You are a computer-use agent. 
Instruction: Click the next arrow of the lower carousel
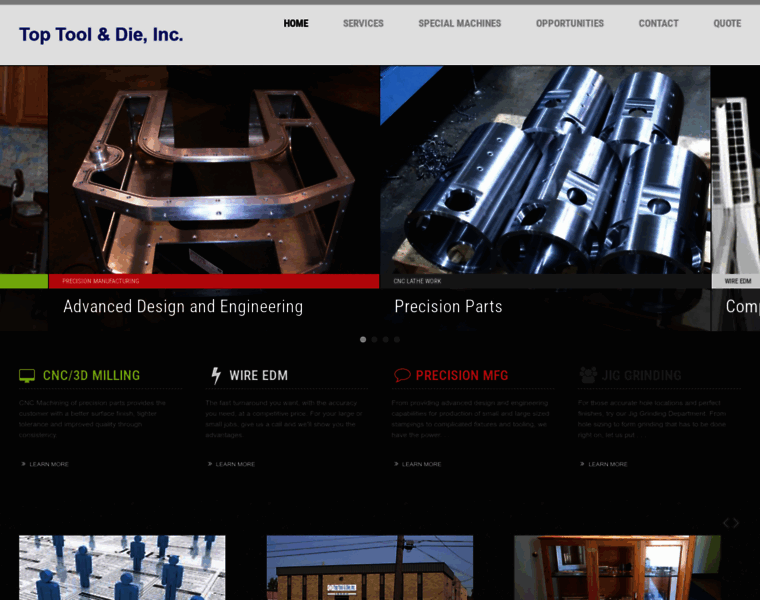[736, 523]
